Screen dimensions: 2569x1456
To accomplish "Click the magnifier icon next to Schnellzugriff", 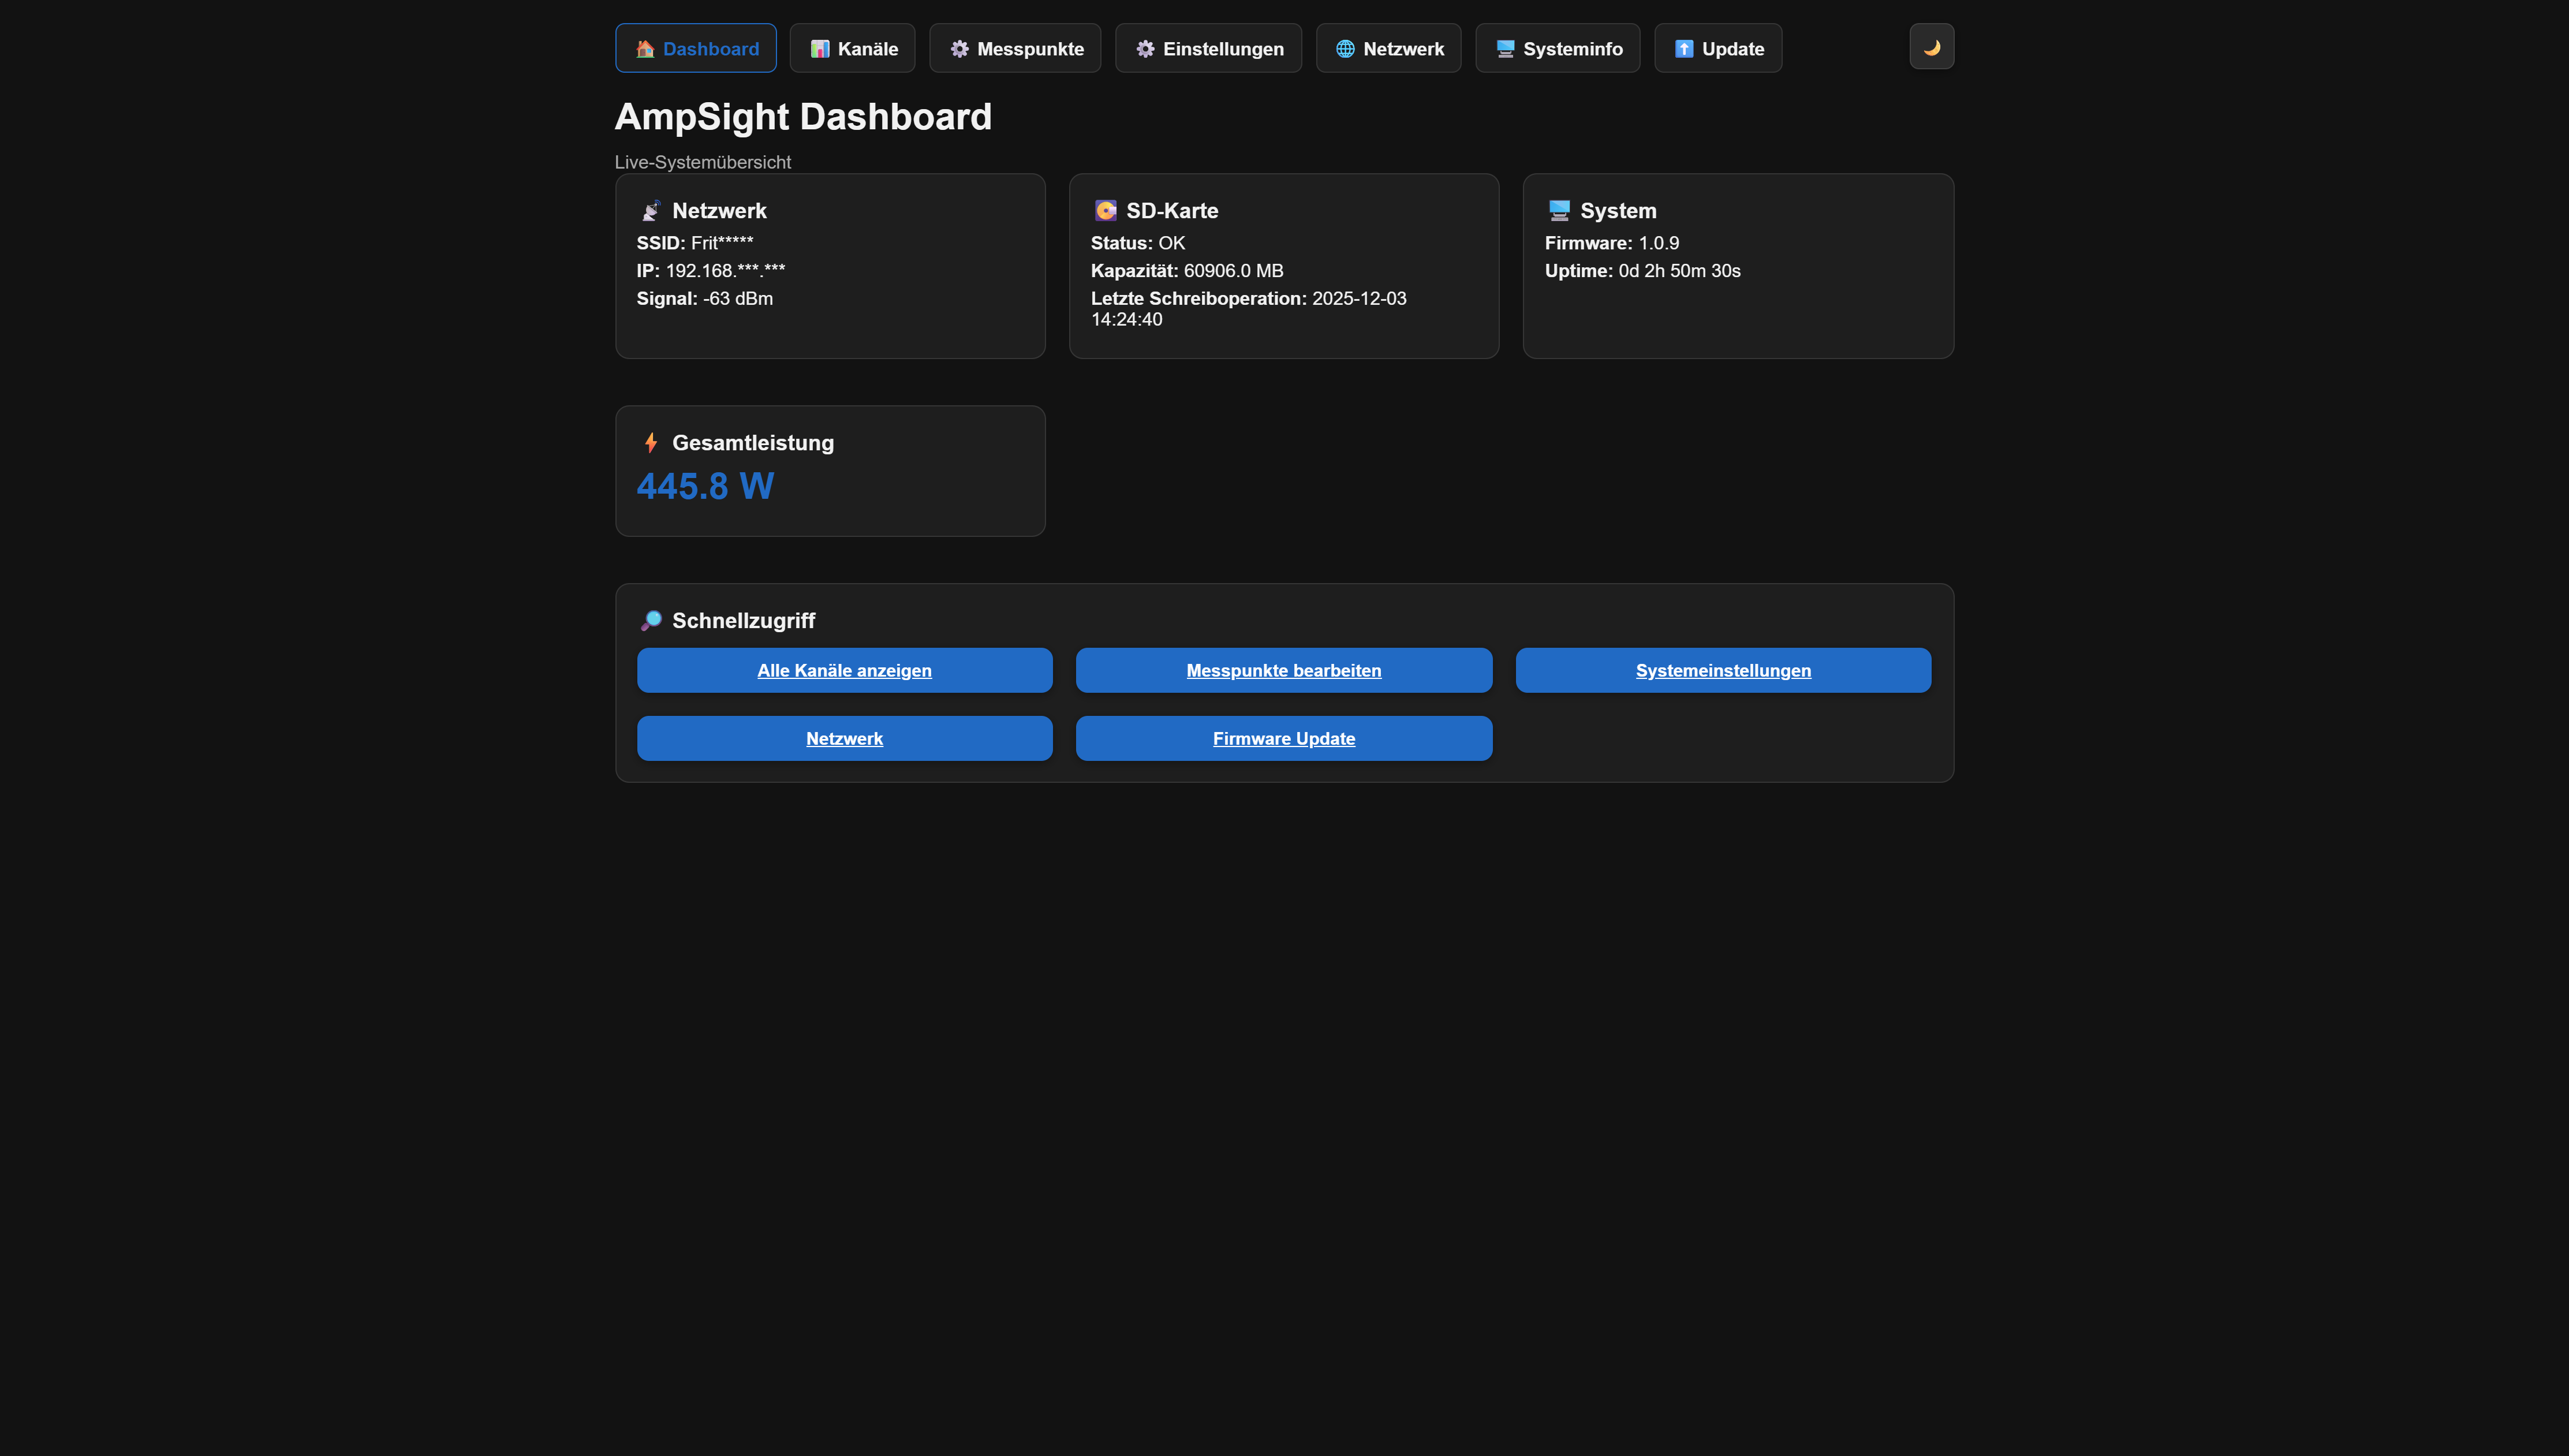I will coord(651,621).
